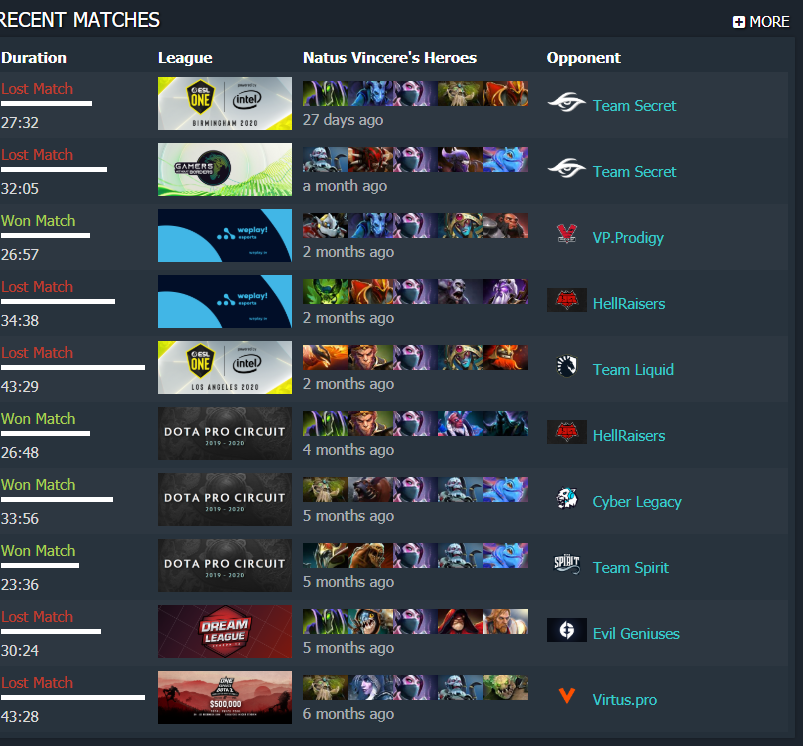
Task: Open the Virtus.pro opponent link
Action: pos(625,700)
